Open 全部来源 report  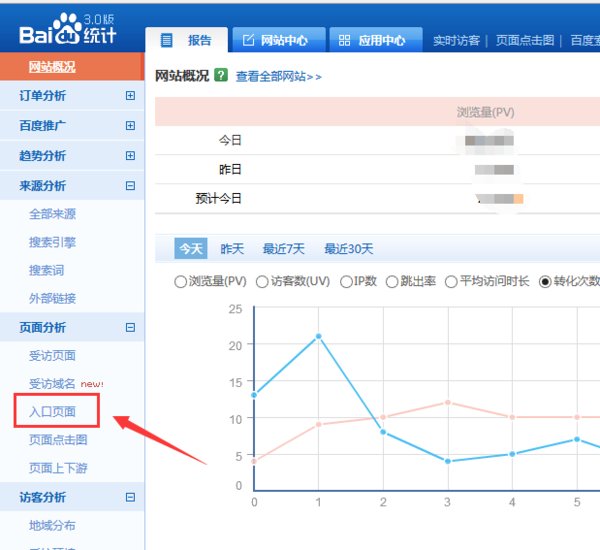click(52, 214)
